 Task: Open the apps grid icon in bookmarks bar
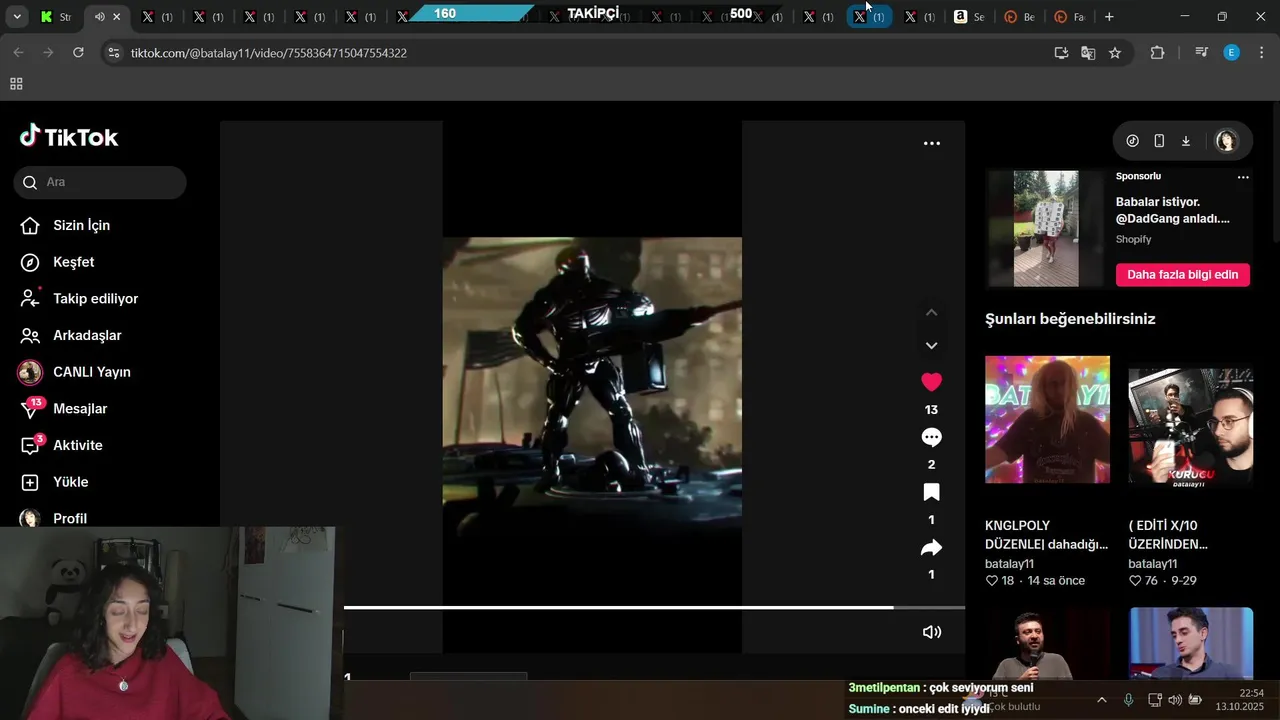point(16,85)
